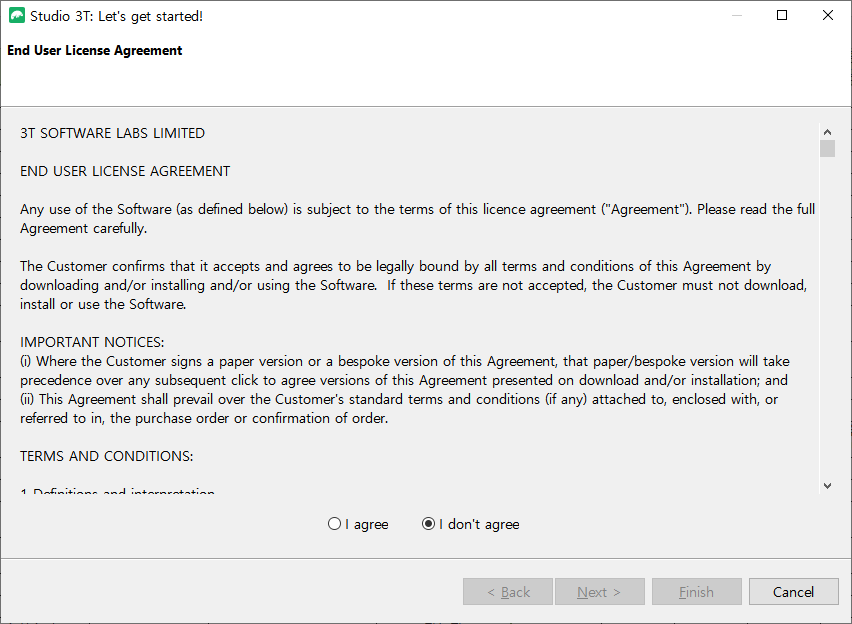Click the Cancel button

[793, 592]
